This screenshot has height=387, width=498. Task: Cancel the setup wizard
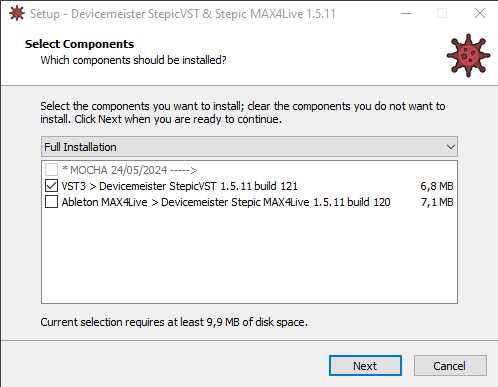[450, 366]
